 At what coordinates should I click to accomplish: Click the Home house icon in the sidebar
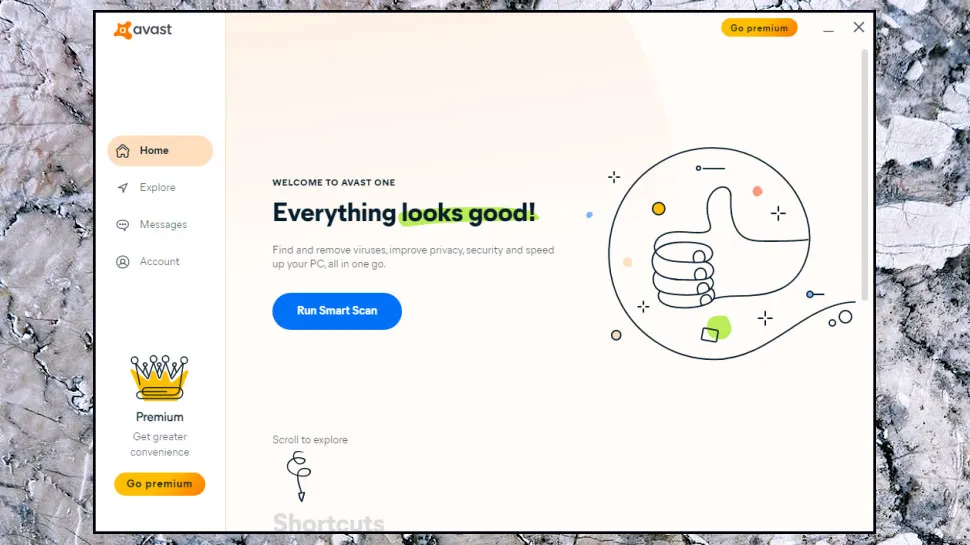(x=123, y=151)
